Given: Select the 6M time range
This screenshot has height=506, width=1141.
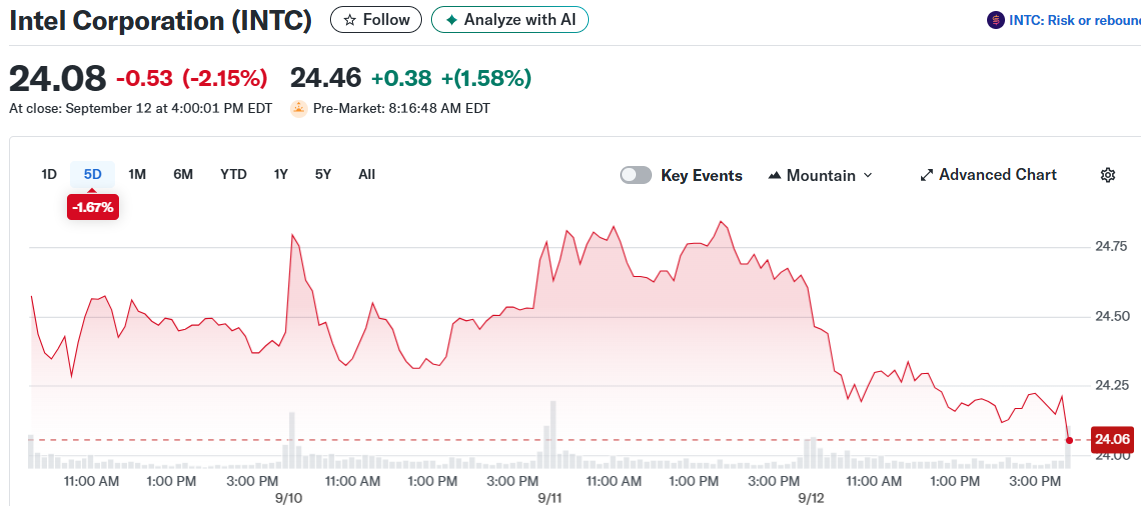Looking at the screenshot, I should 183,175.
